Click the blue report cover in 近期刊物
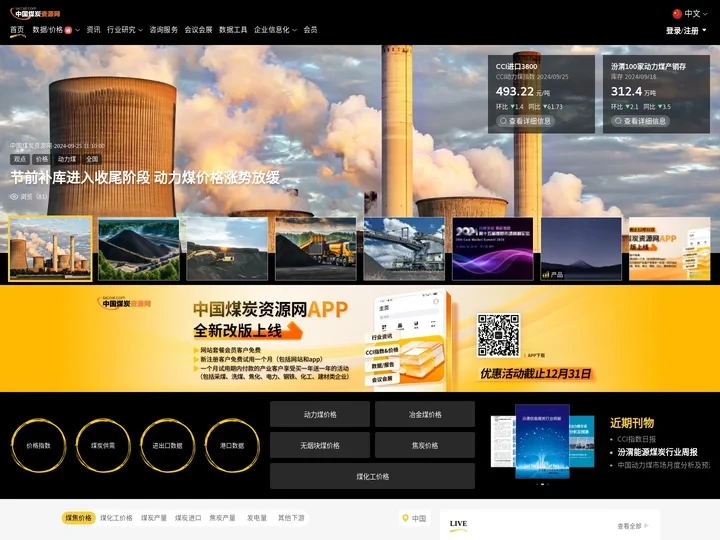 [542, 441]
